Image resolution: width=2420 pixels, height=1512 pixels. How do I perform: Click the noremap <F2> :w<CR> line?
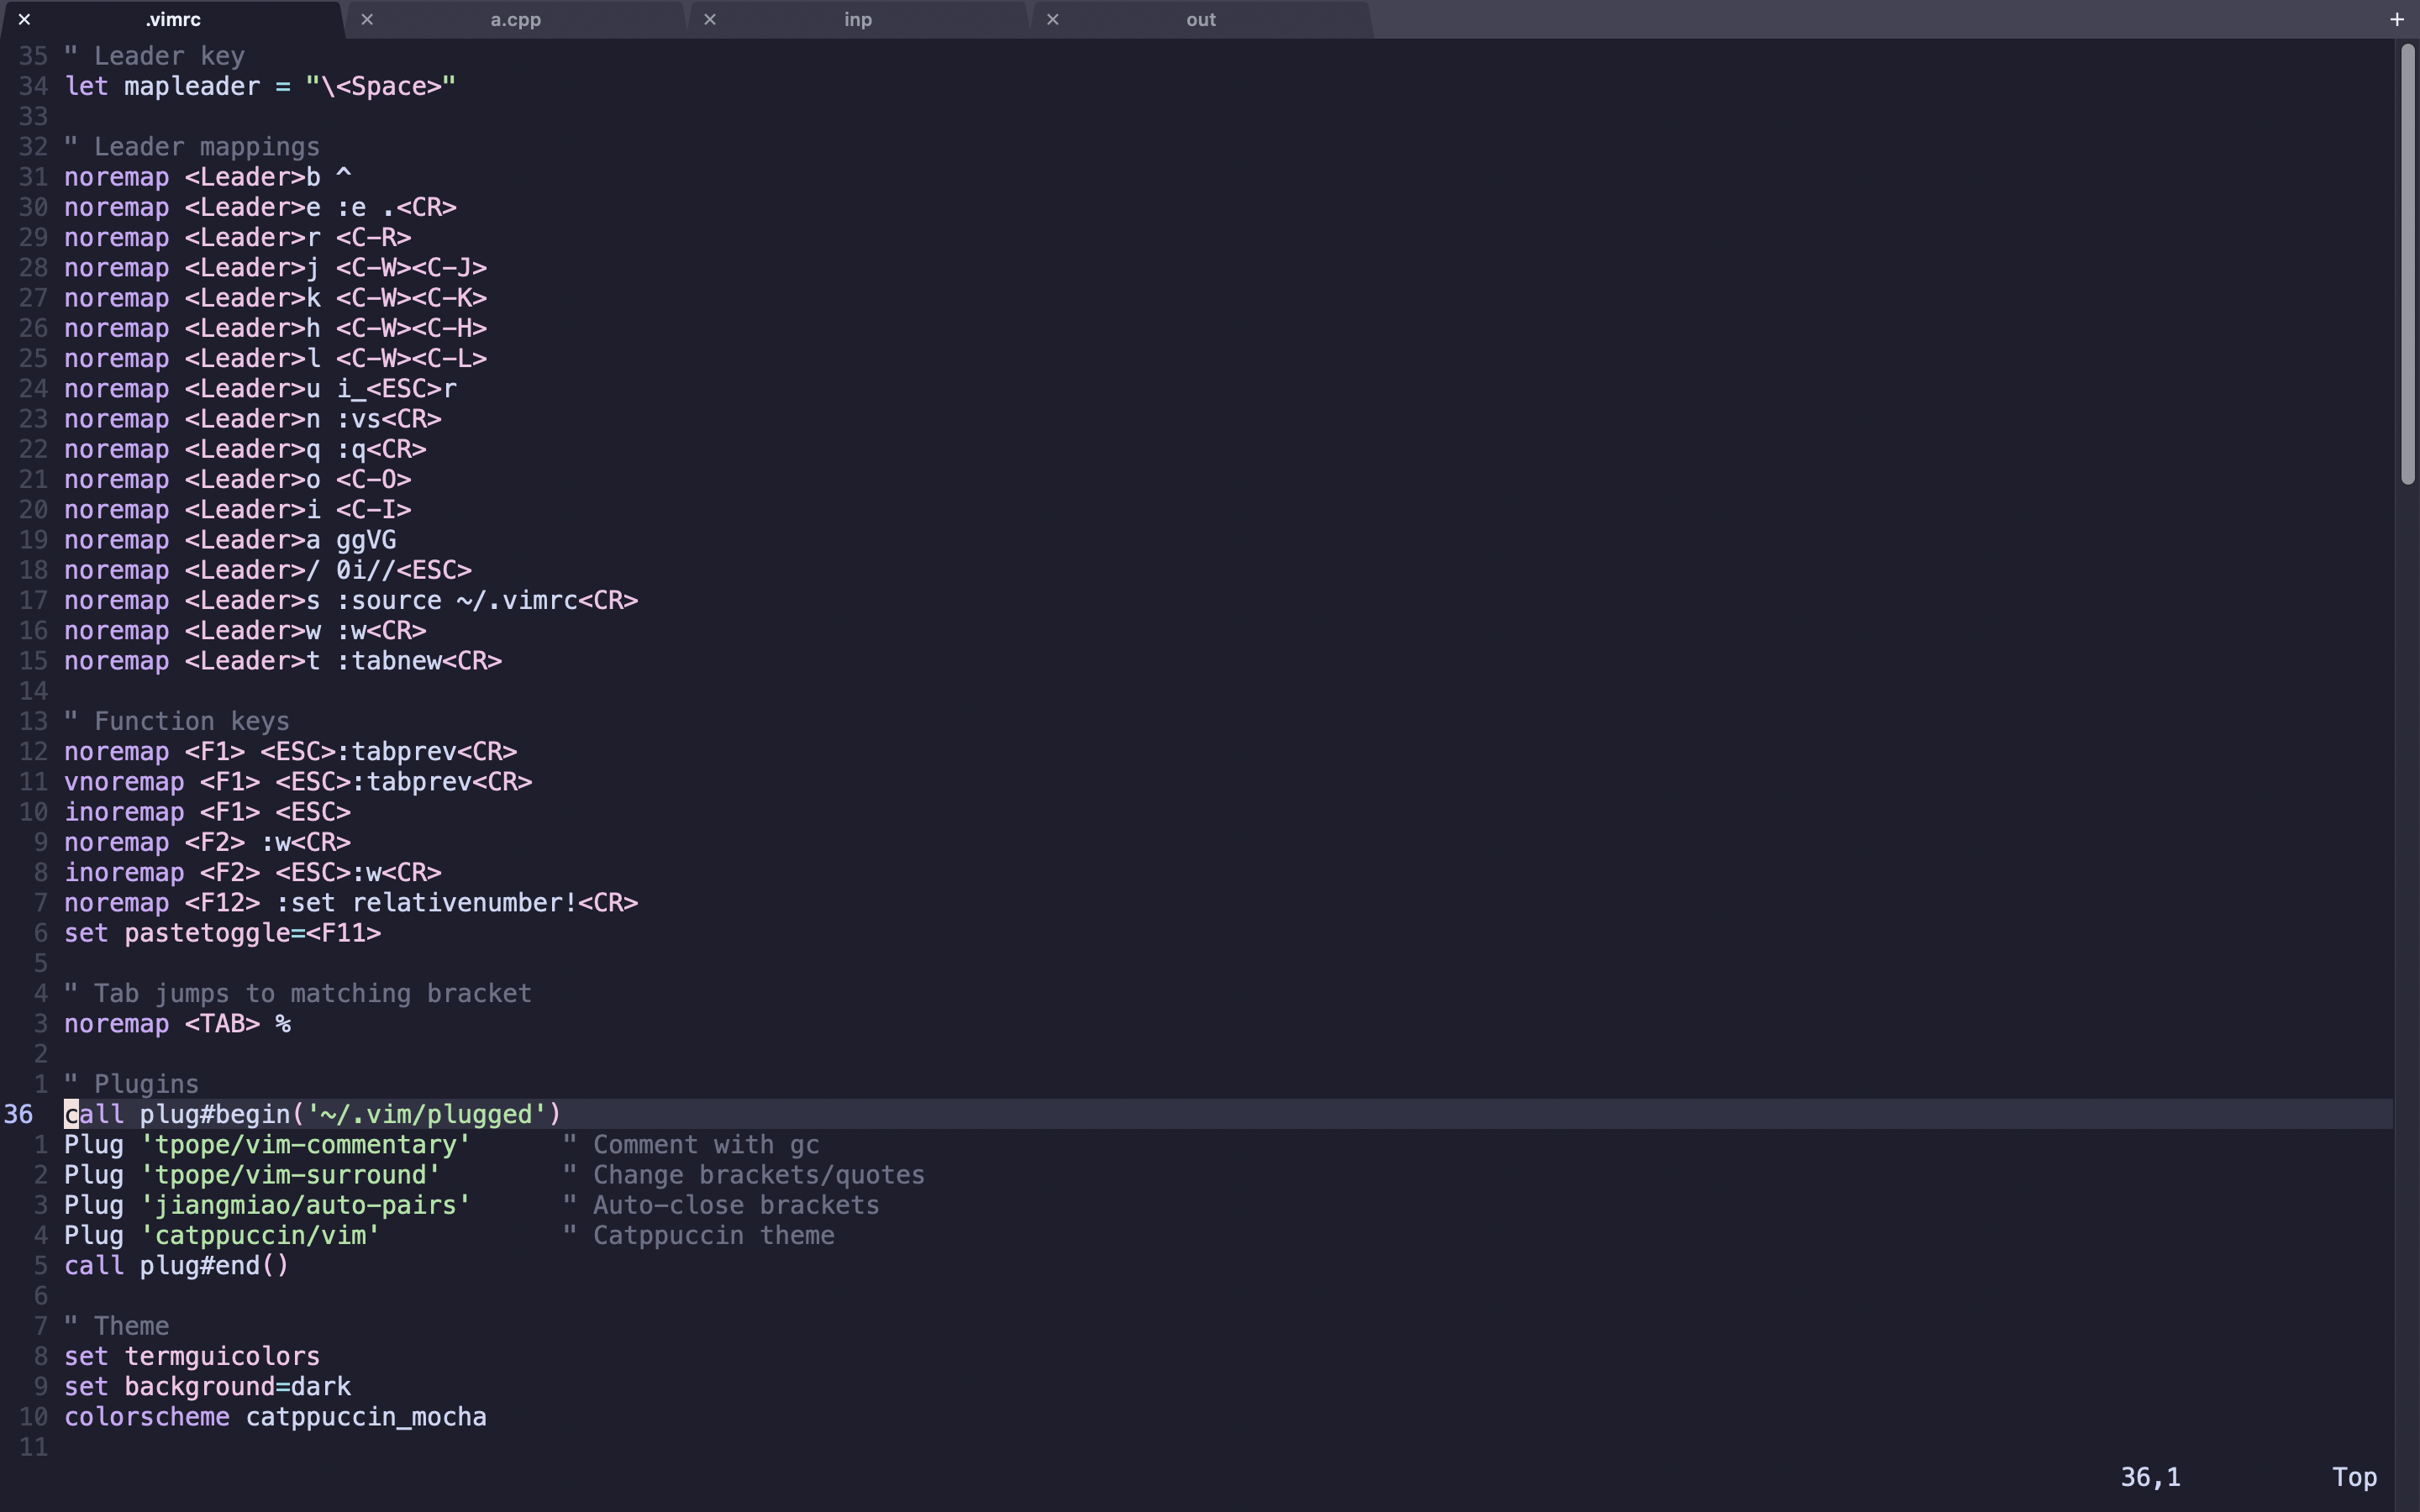(208, 842)
